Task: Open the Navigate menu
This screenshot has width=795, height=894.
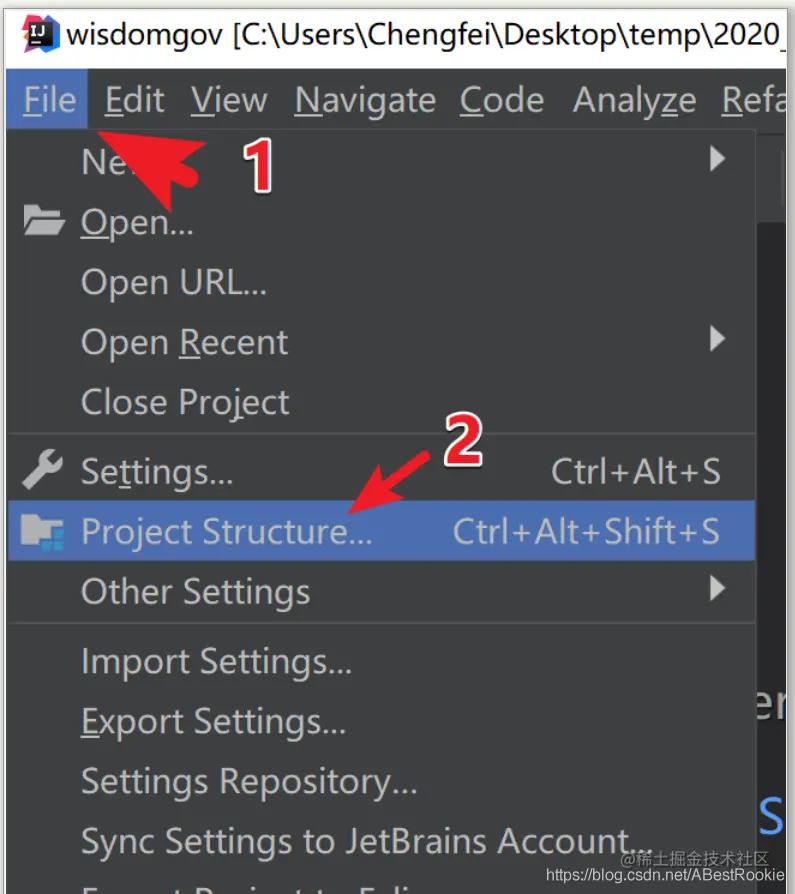Action: (365, 100)
